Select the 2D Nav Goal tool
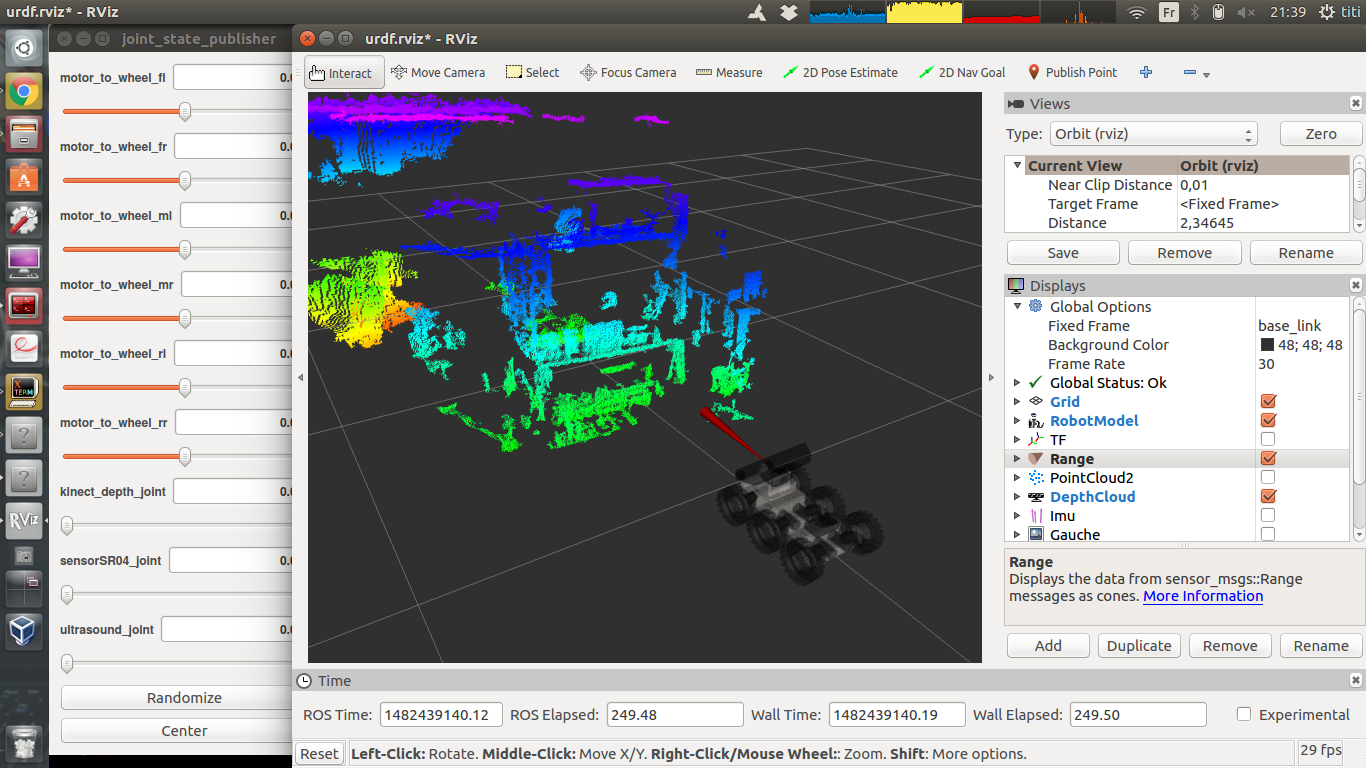 962,73
